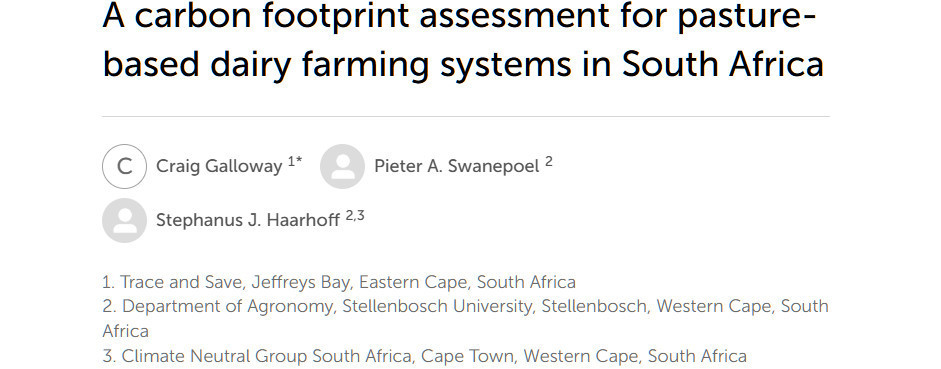Click superscript 1* beside Craig Galloway
Viewport: 941px width, 369px height.
point(295,161)
